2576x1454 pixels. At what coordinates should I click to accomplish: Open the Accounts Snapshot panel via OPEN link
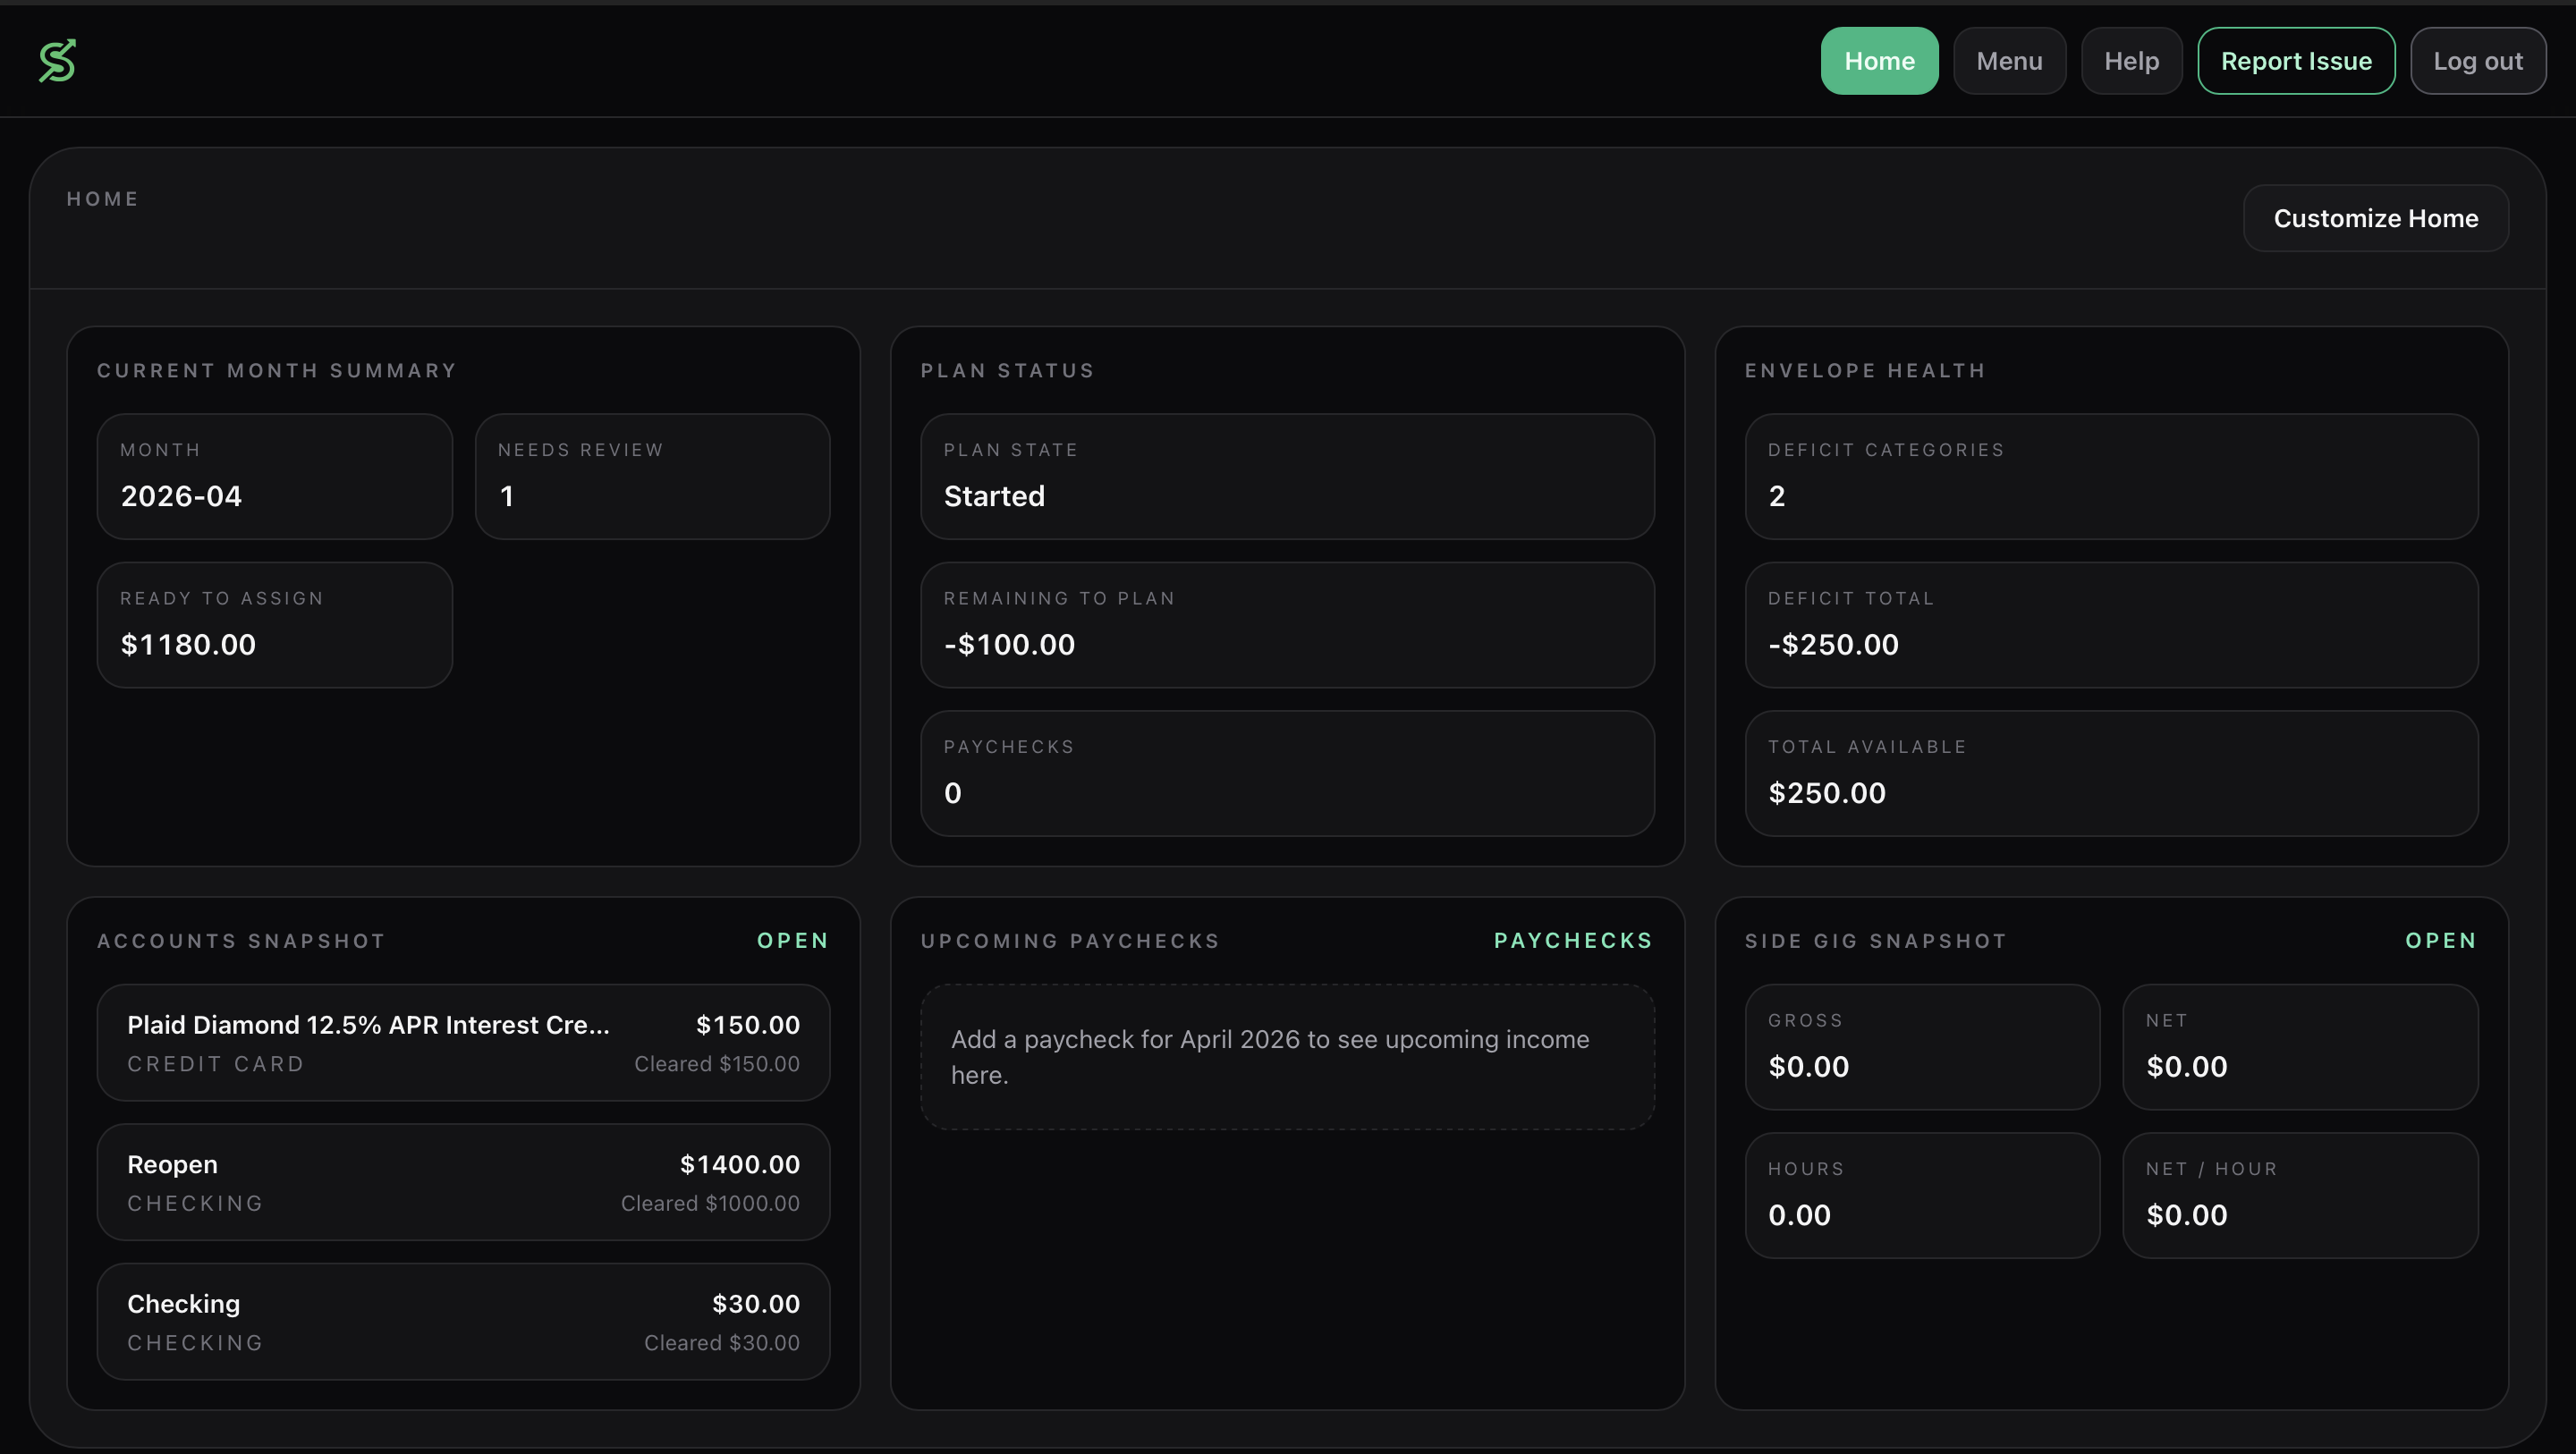792,940
